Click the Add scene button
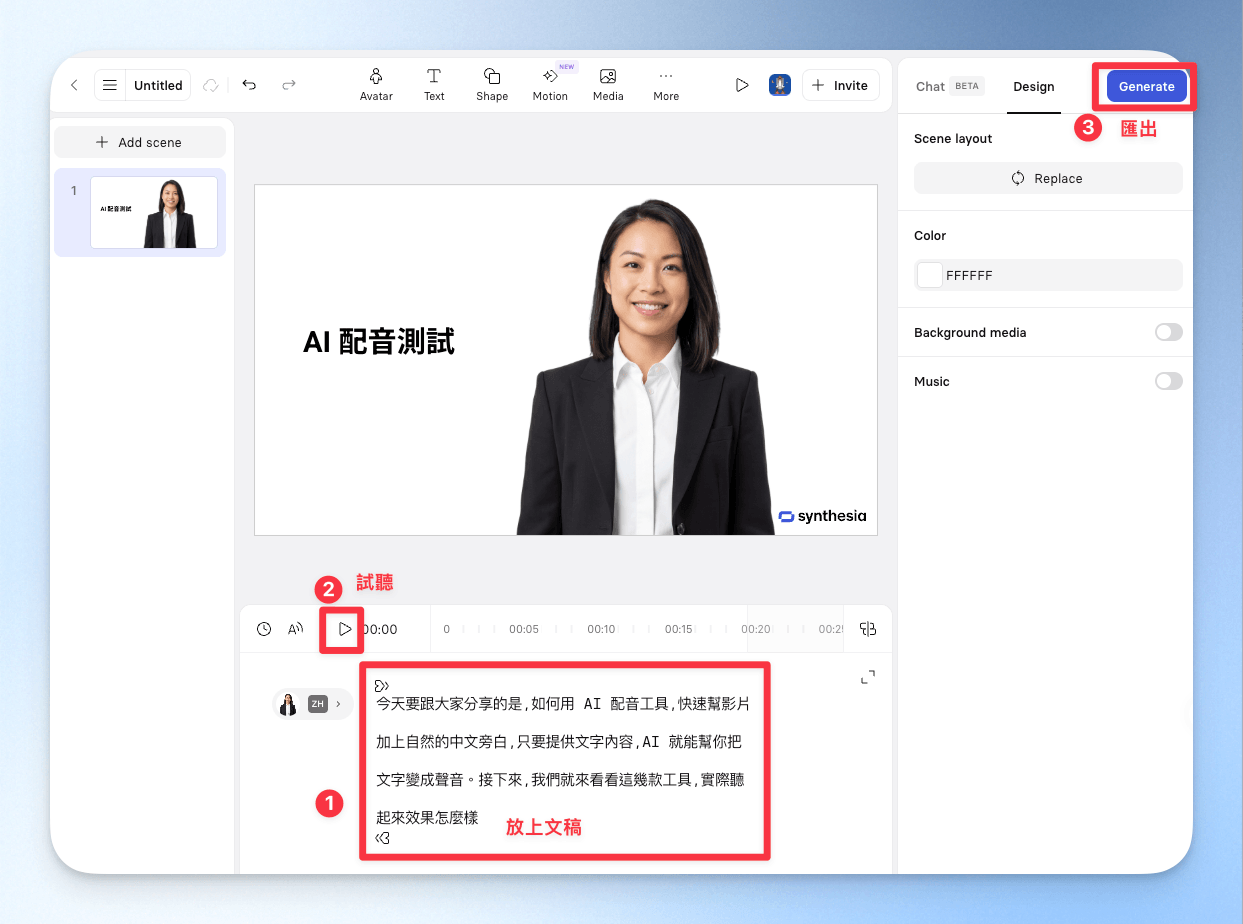 click(139, 142)
